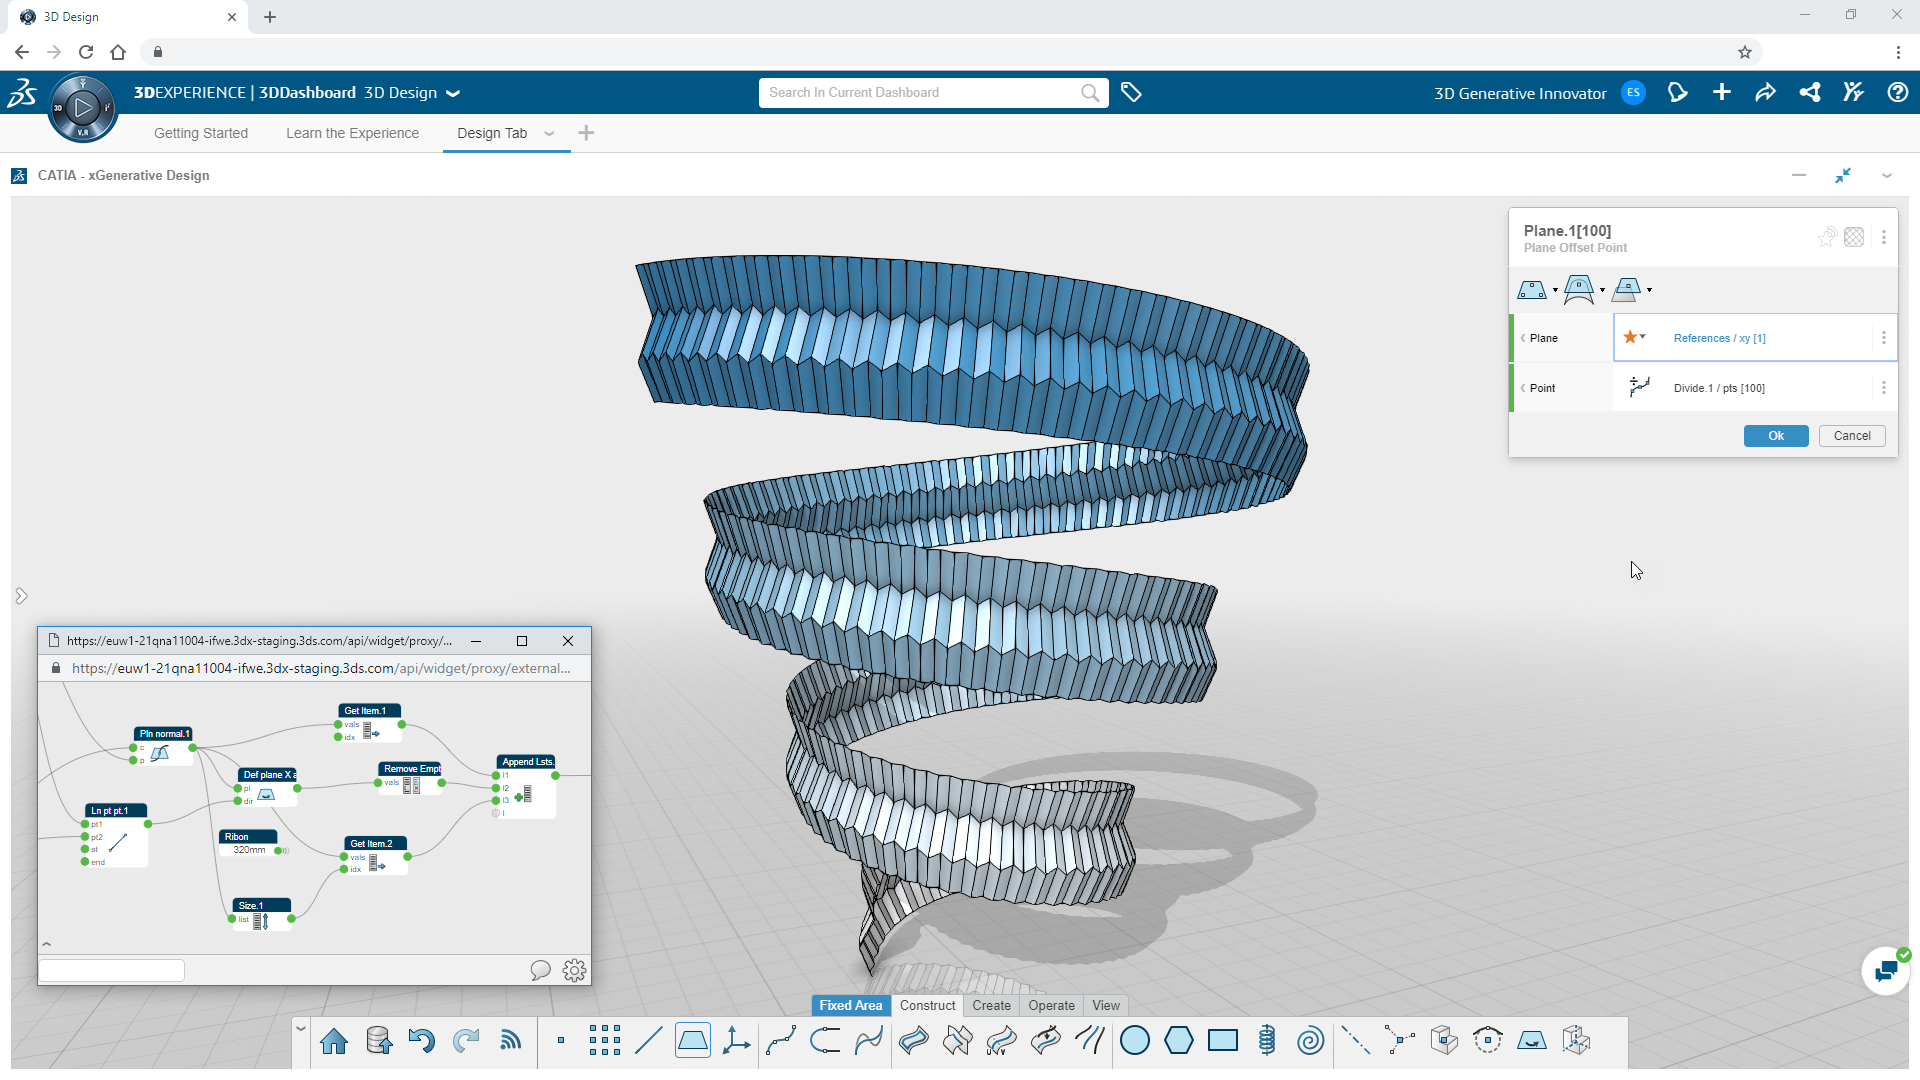Open the Plane row three-dot menu
The image size is (1920, 1080).
1884,338
